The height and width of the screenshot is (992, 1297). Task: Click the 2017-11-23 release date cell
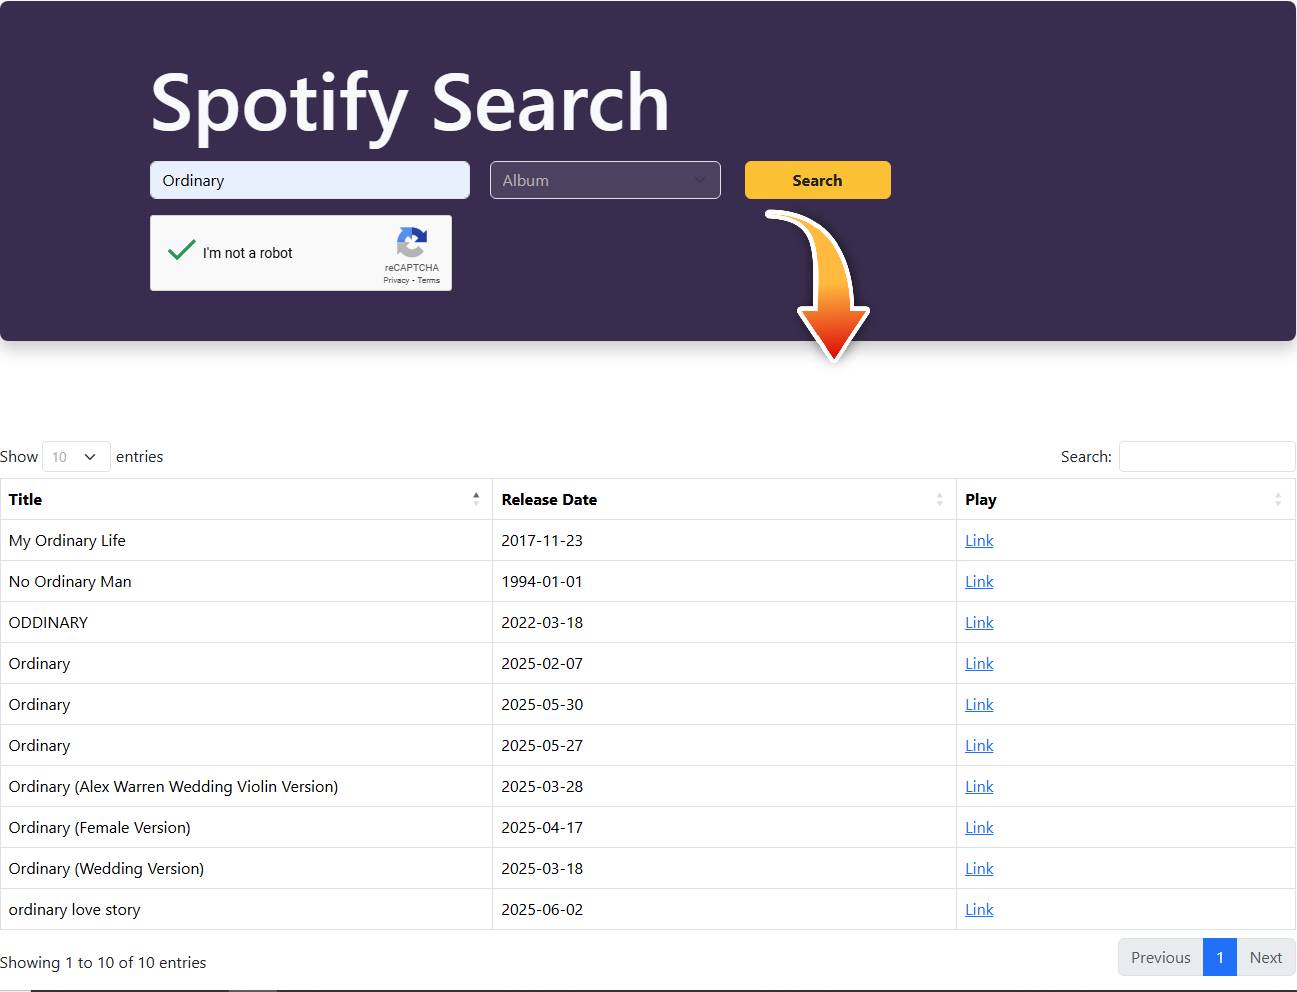(724, 540)
